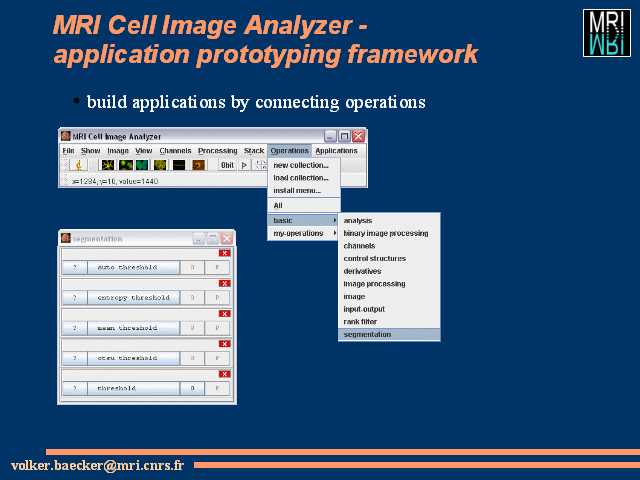Click the MRI logo in slide corner
640x480 pixels.
[607, 33]
